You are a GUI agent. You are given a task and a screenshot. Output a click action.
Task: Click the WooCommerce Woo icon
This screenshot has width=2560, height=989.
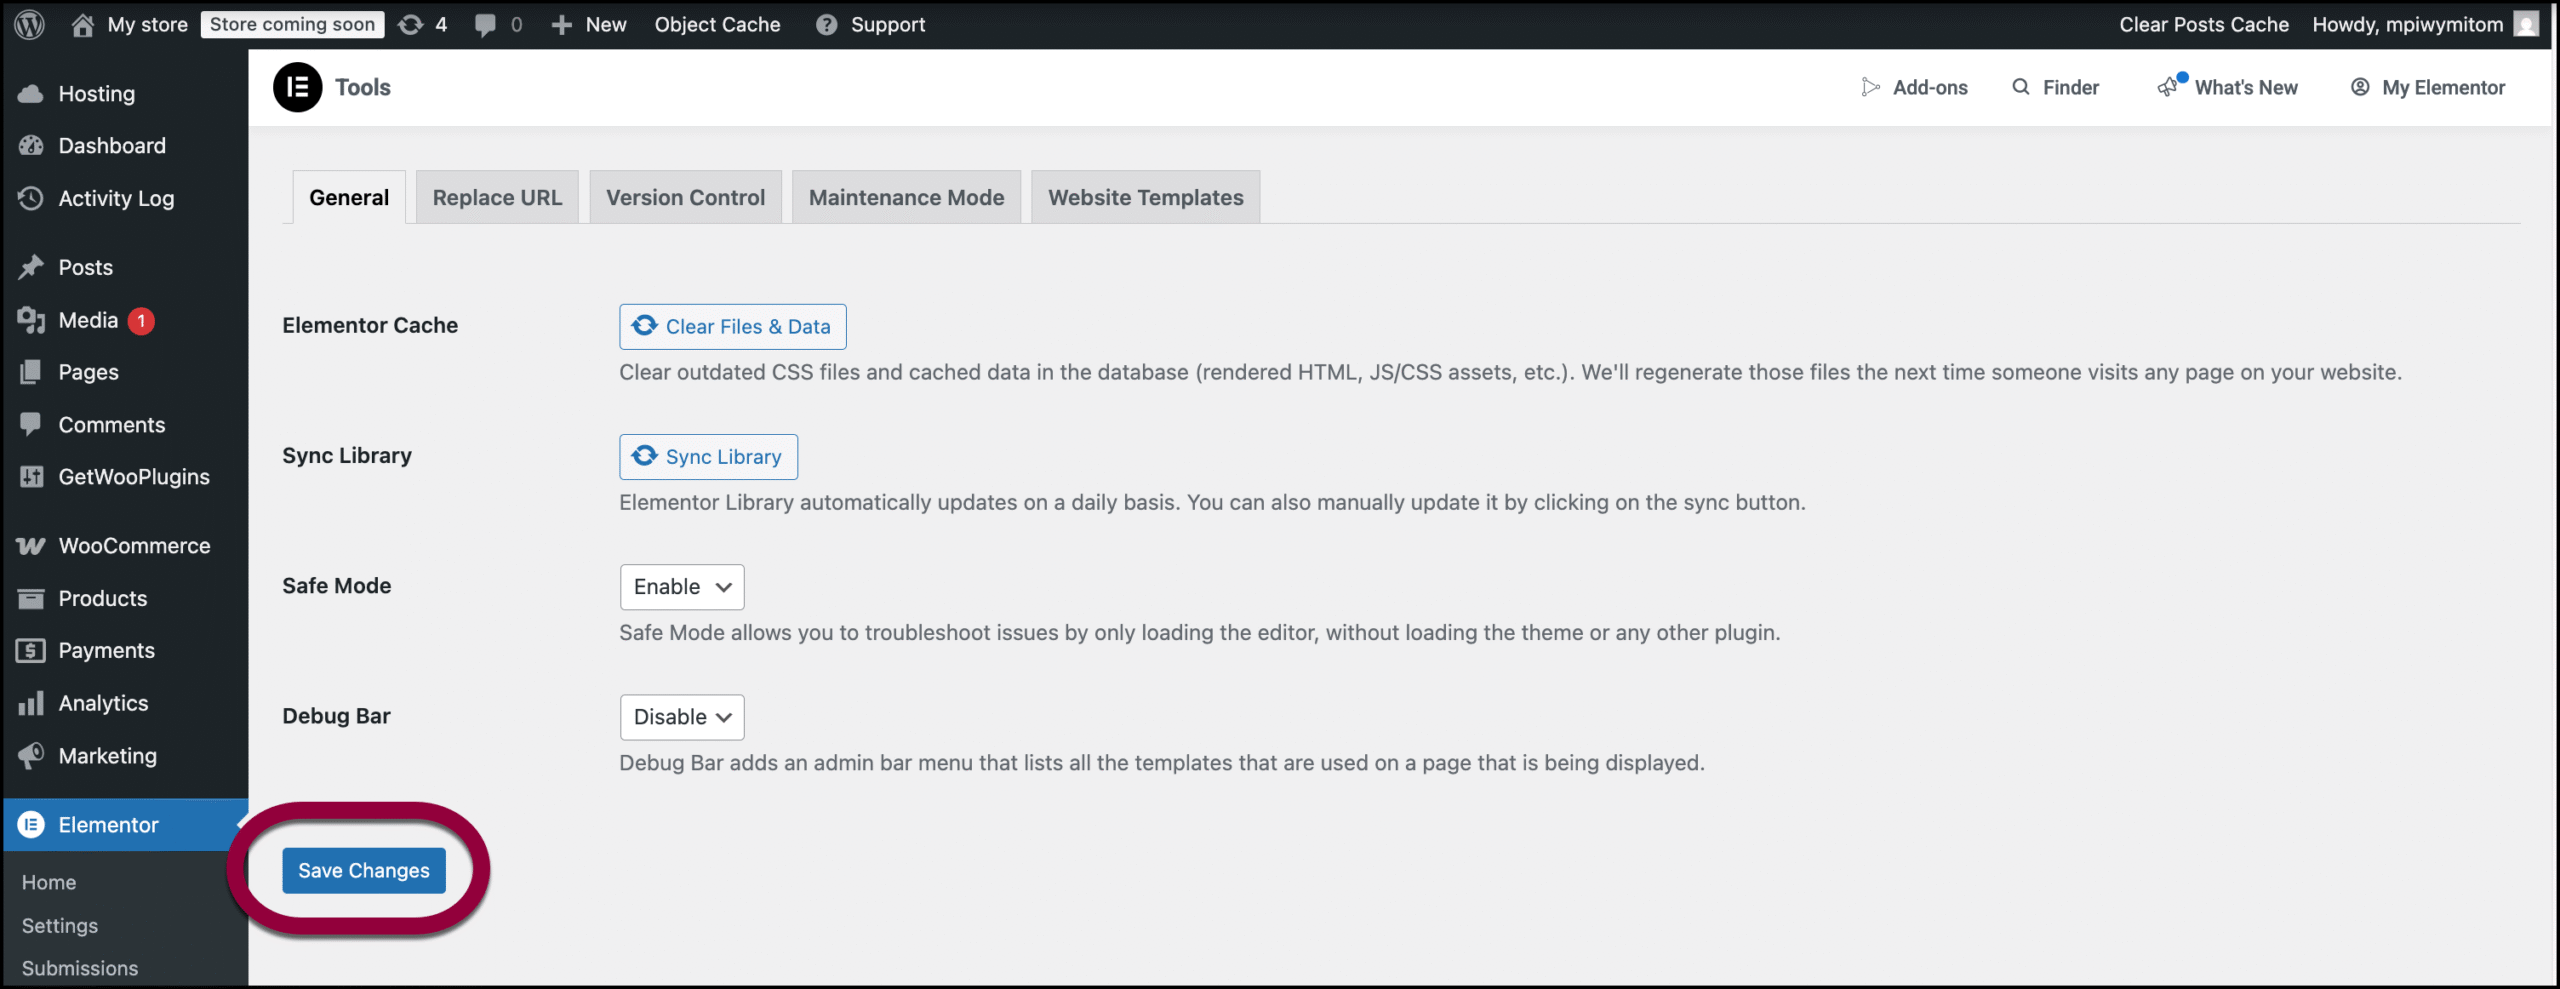pyautogui.click(x=31, y=546)
